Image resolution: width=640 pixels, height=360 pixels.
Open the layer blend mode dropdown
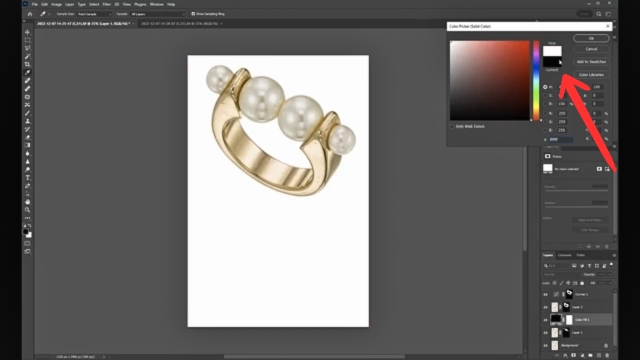pyautogui.click(x=561, y=274)
